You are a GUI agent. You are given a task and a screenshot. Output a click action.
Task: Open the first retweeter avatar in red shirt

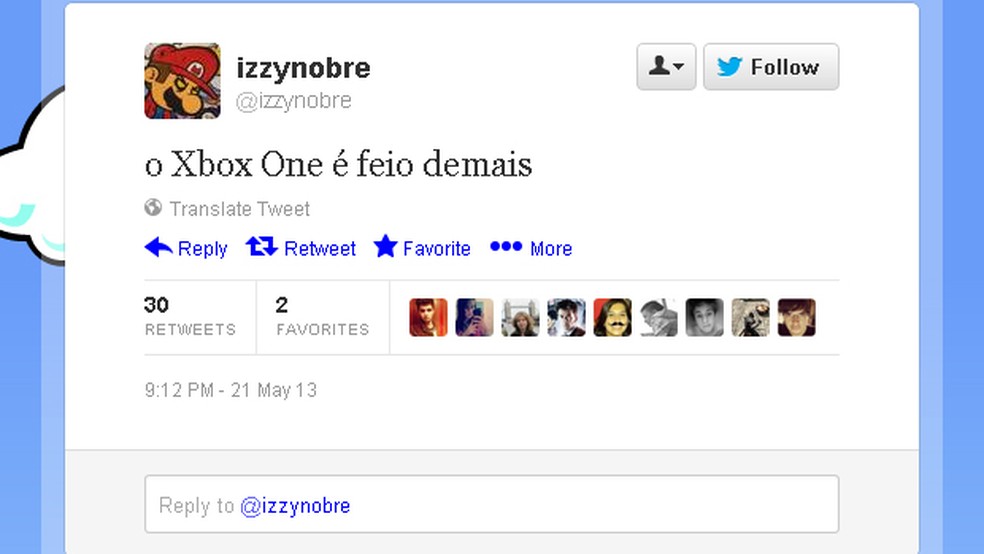click(429, 317)
